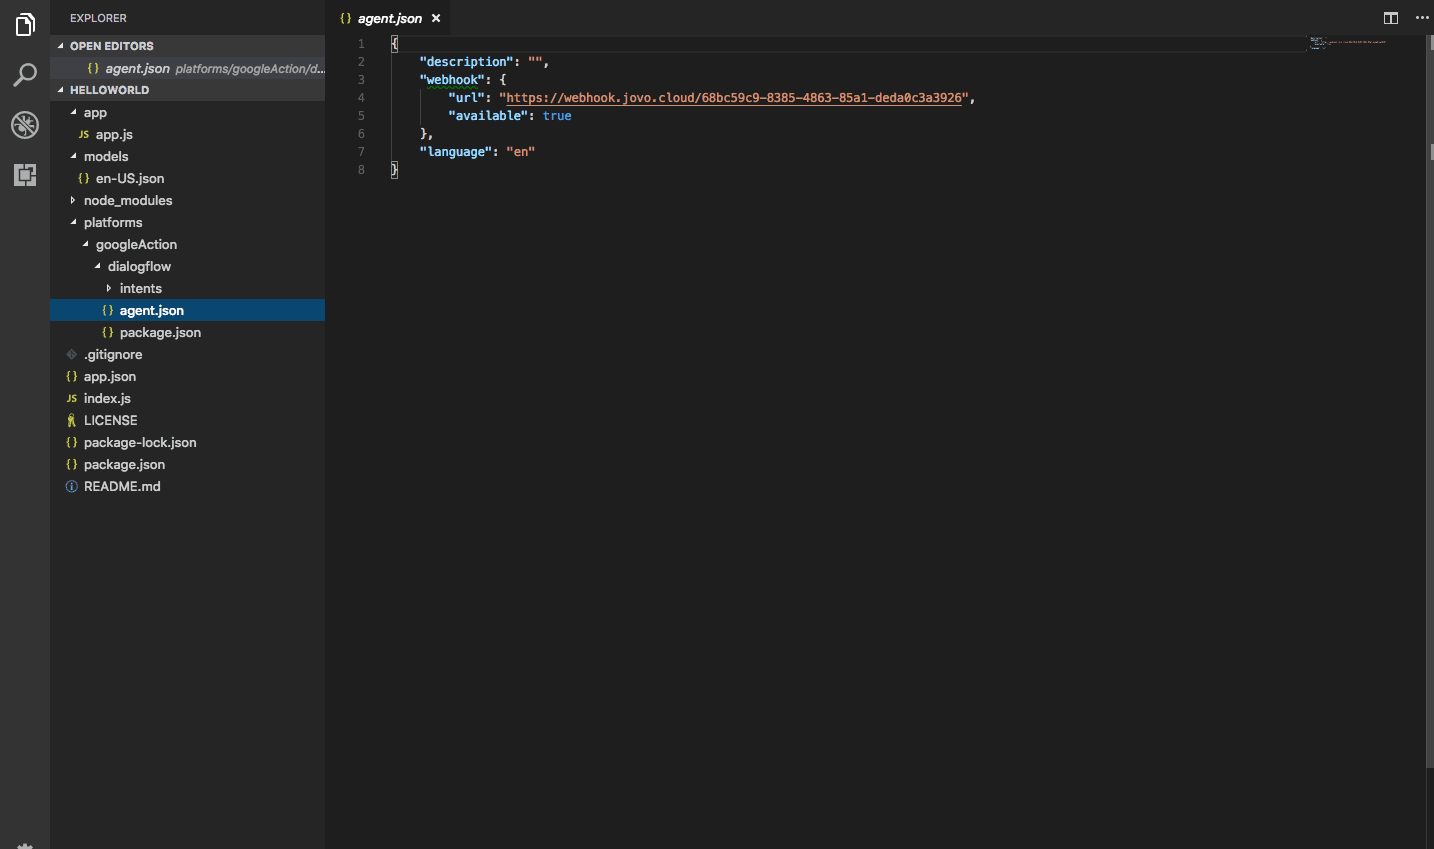Screen dimensions: 1434x849
Task: Click line number 8 in the gutter
Action: tap(361, 170)
